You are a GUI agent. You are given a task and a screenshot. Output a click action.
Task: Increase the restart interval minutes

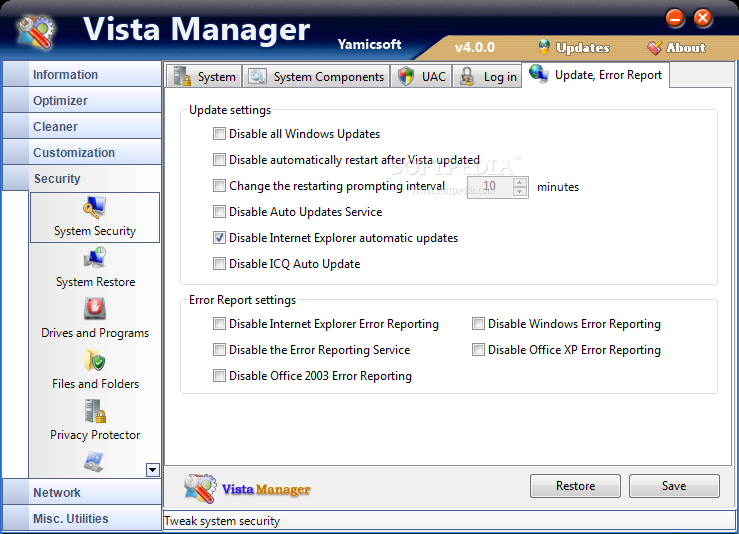click(519, 182)
